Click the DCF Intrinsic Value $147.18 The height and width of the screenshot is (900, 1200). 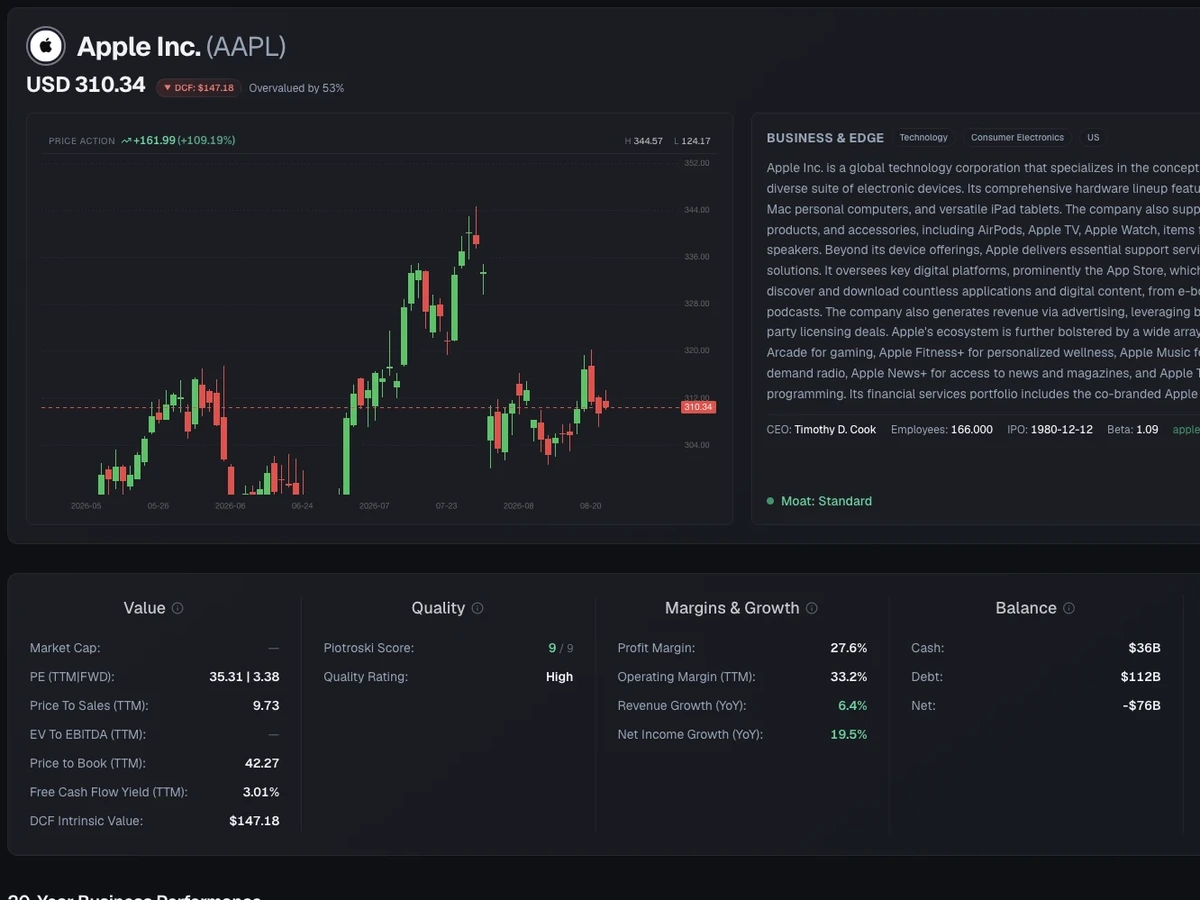[254, 821]
